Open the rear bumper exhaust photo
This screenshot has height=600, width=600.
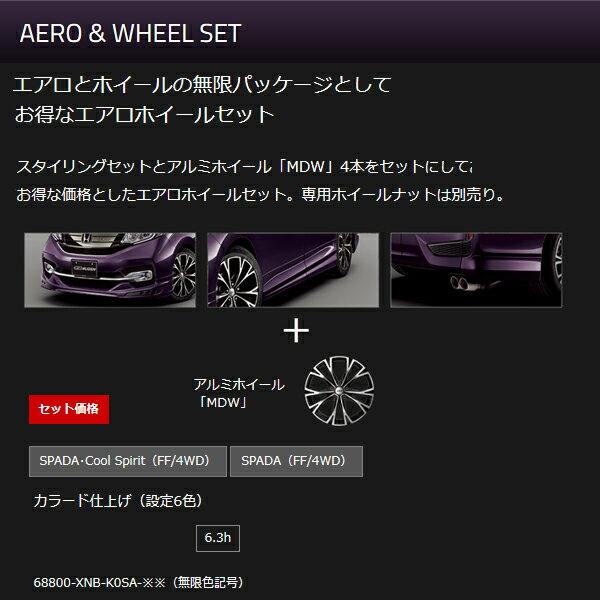[x=476, y=270]
